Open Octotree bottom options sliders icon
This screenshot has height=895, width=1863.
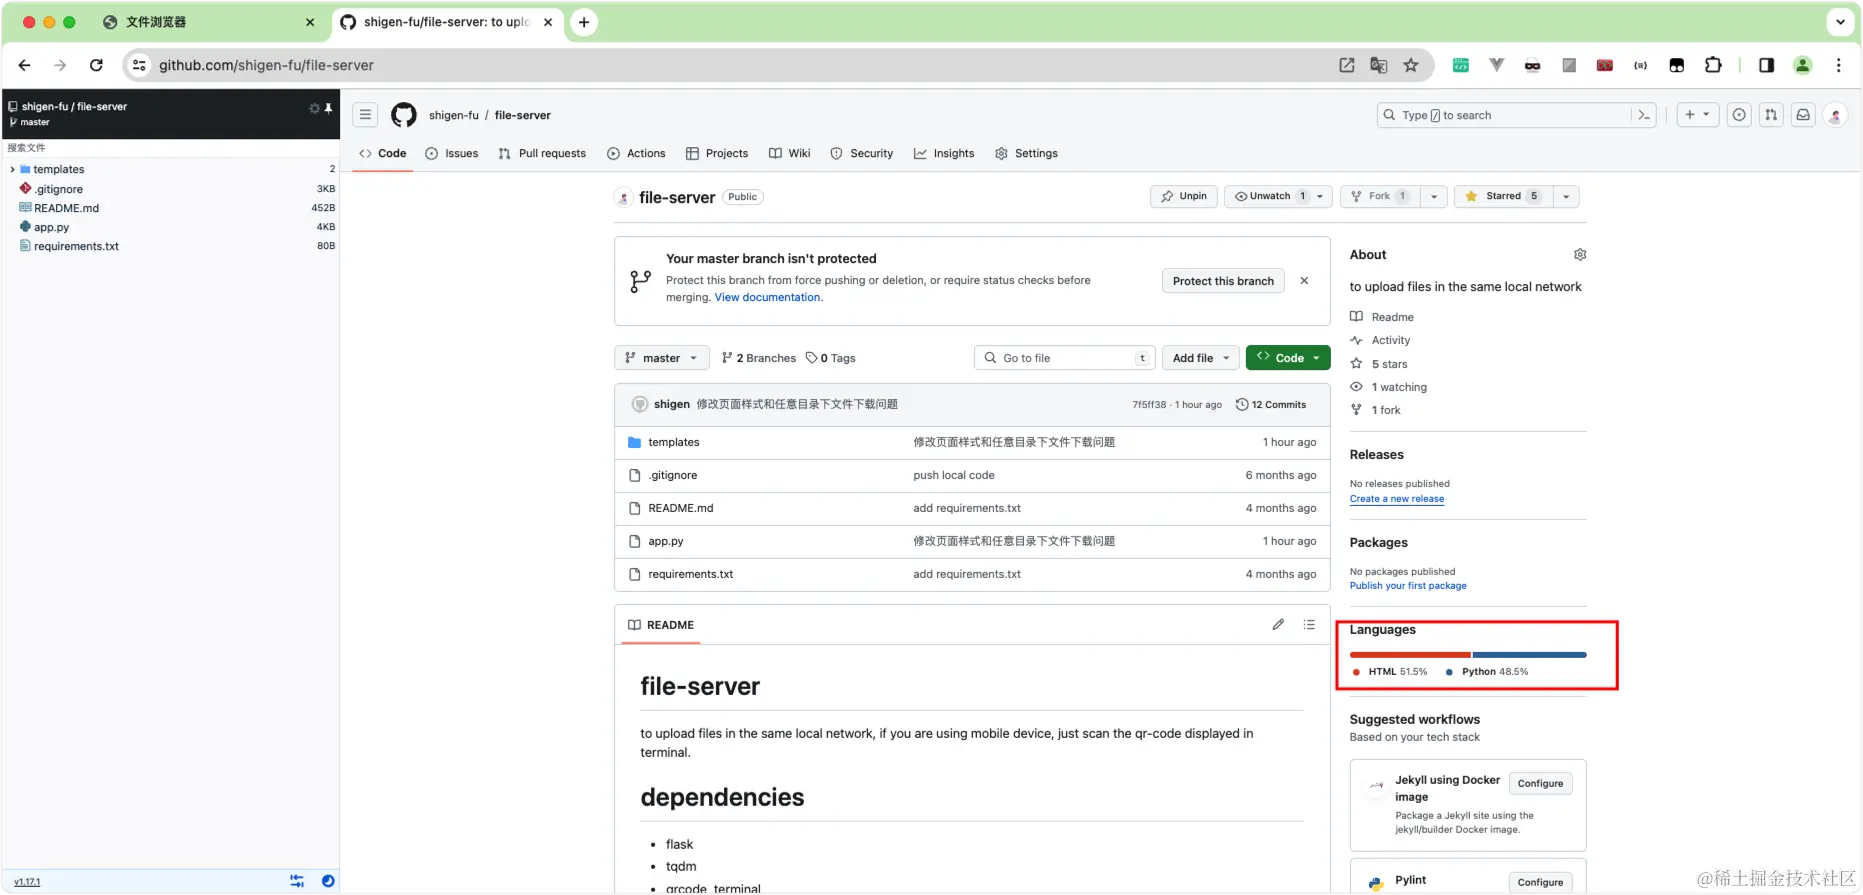297,881
